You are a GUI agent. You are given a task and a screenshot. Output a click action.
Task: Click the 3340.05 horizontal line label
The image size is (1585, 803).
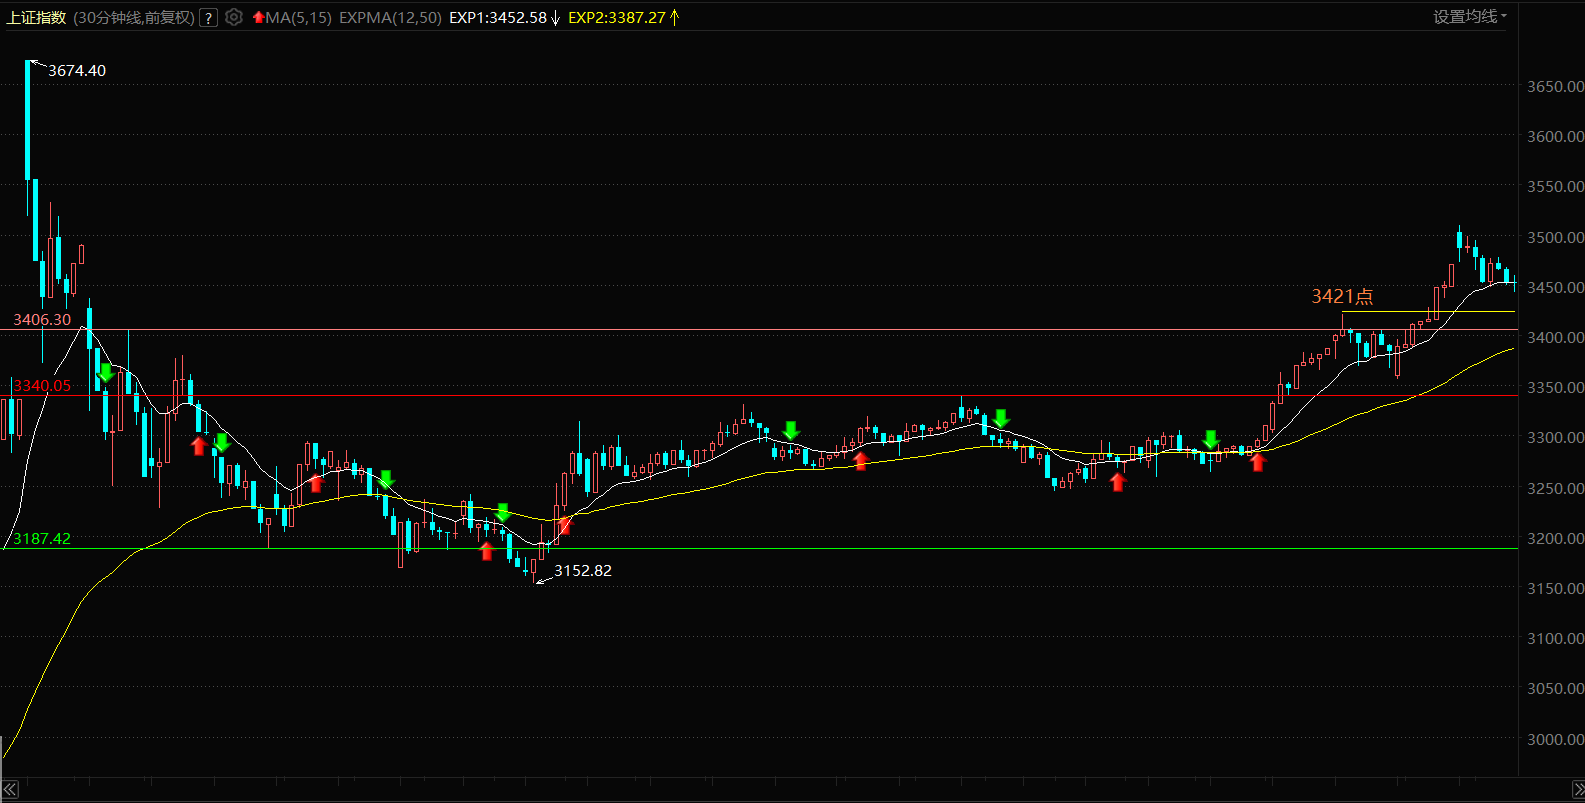42,386
